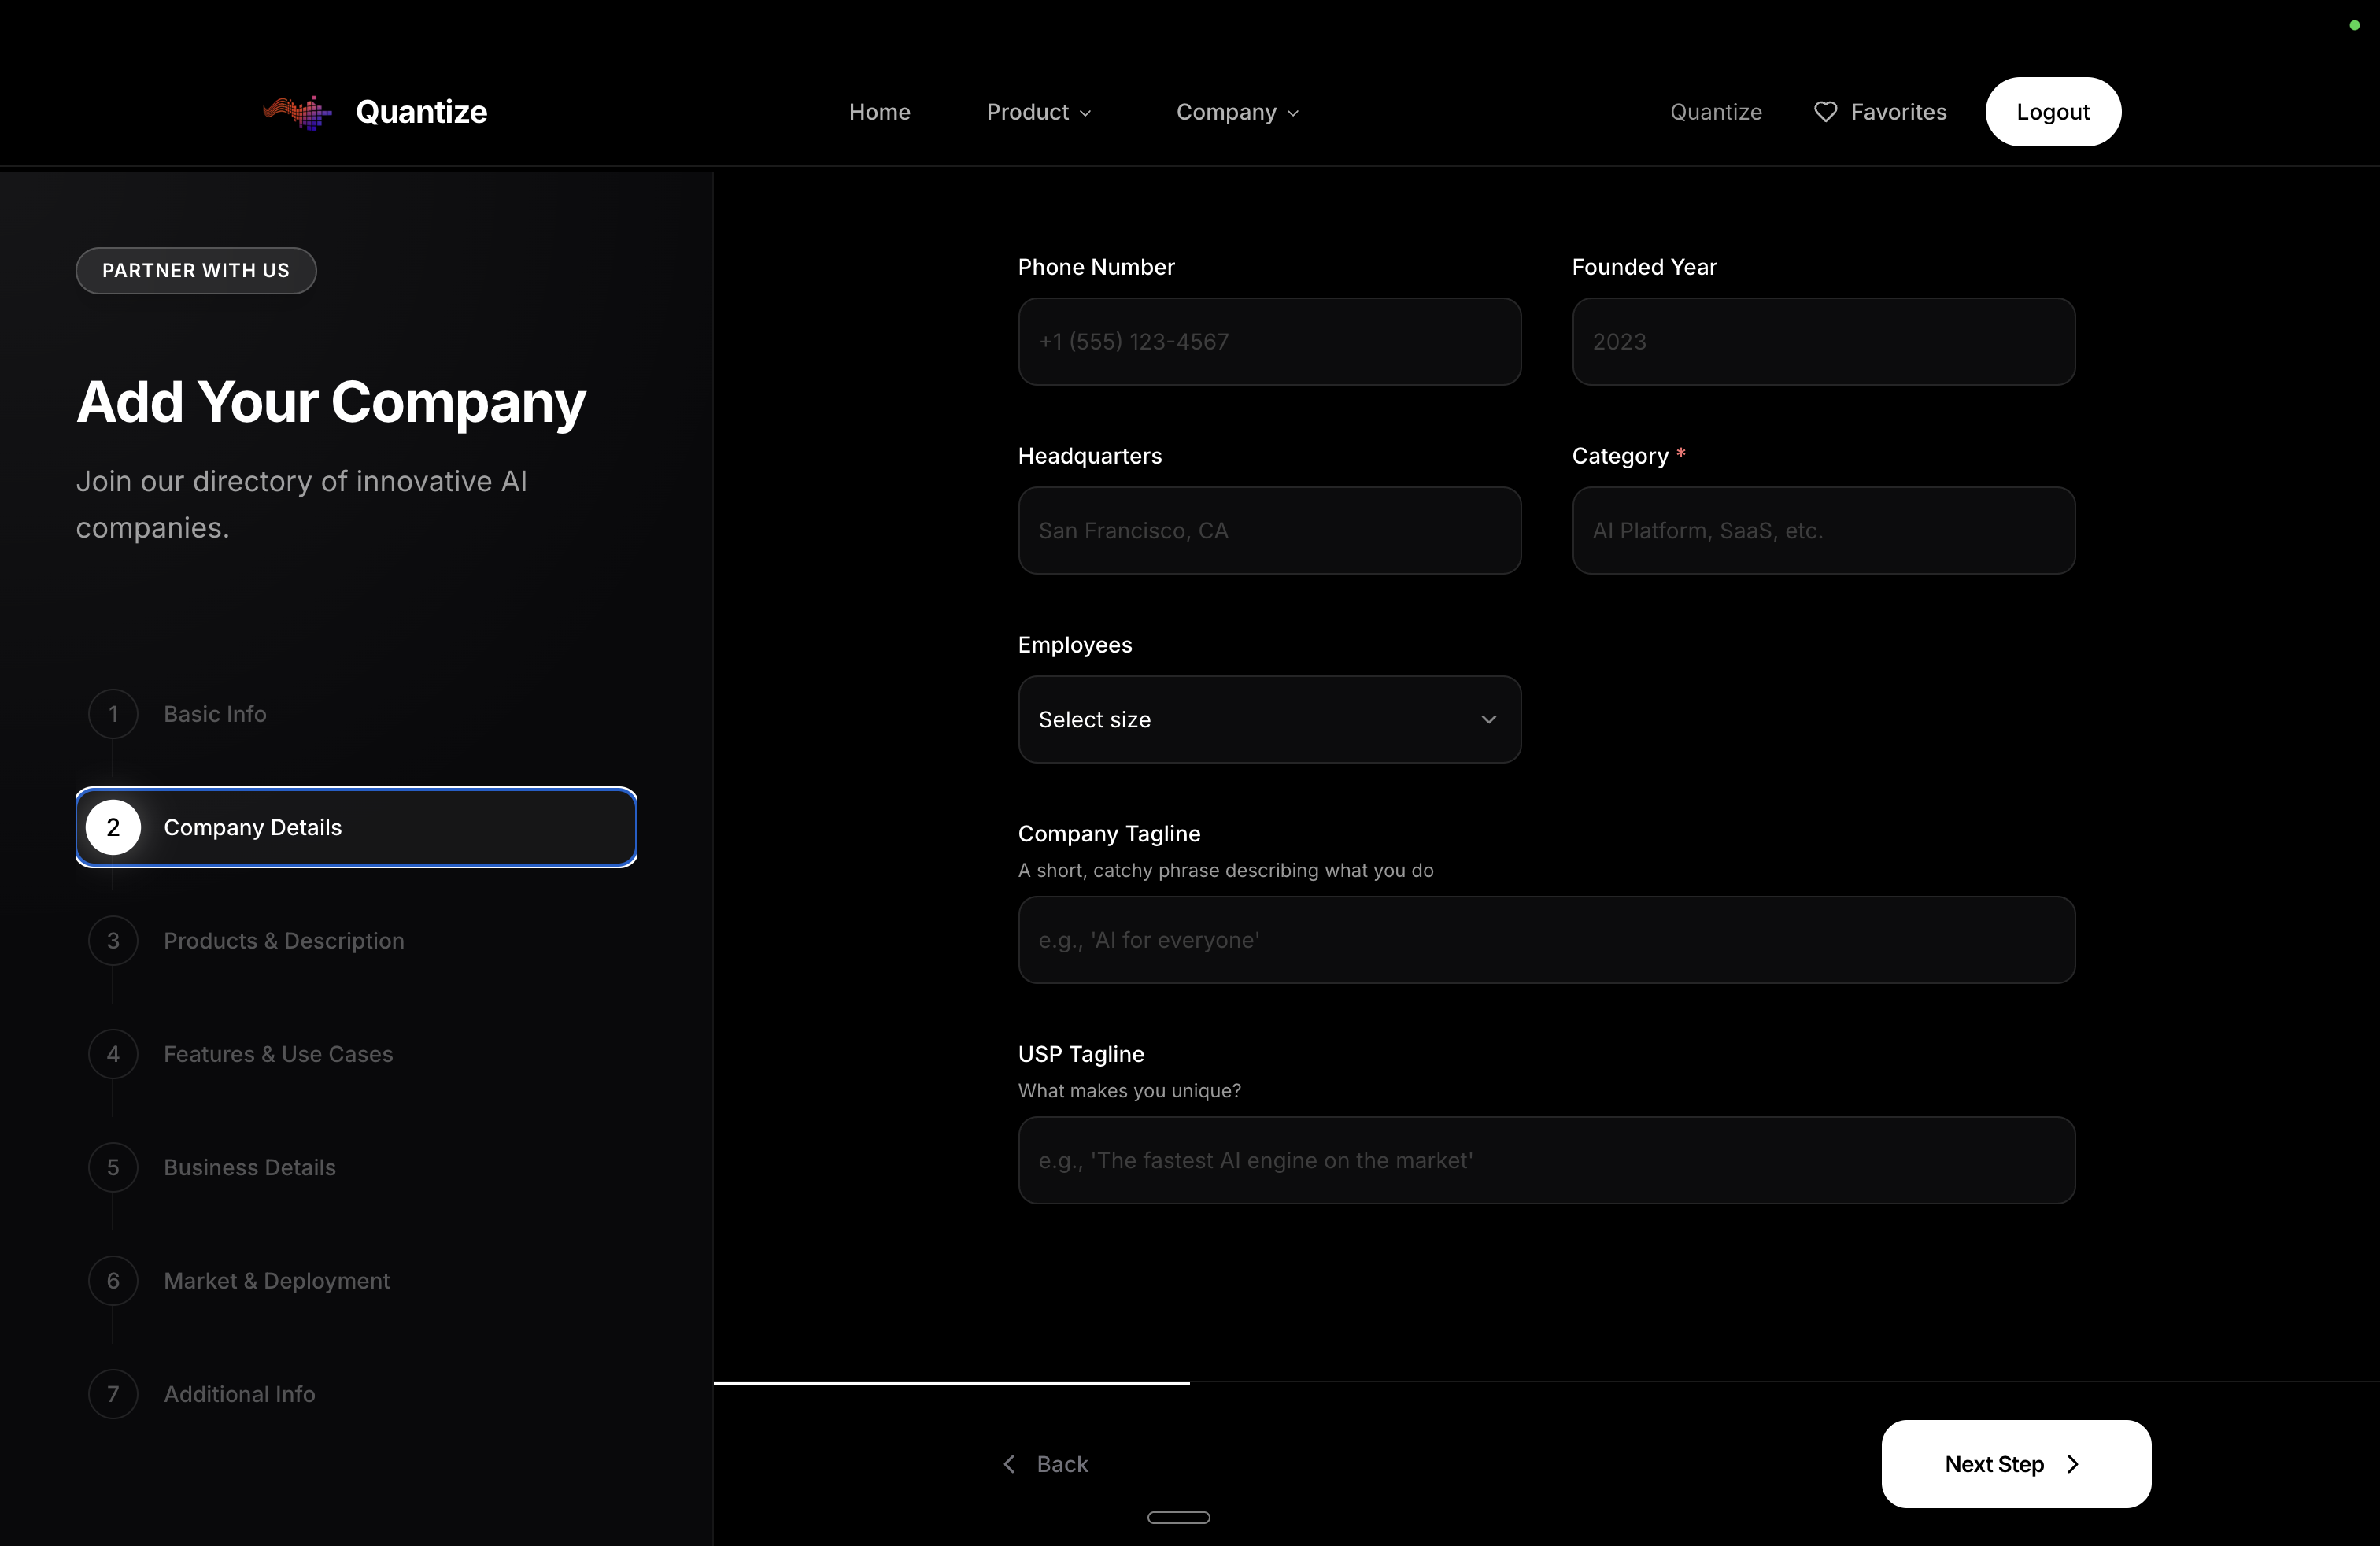Select step circle 5 for Business Details

coord(113,1167)
